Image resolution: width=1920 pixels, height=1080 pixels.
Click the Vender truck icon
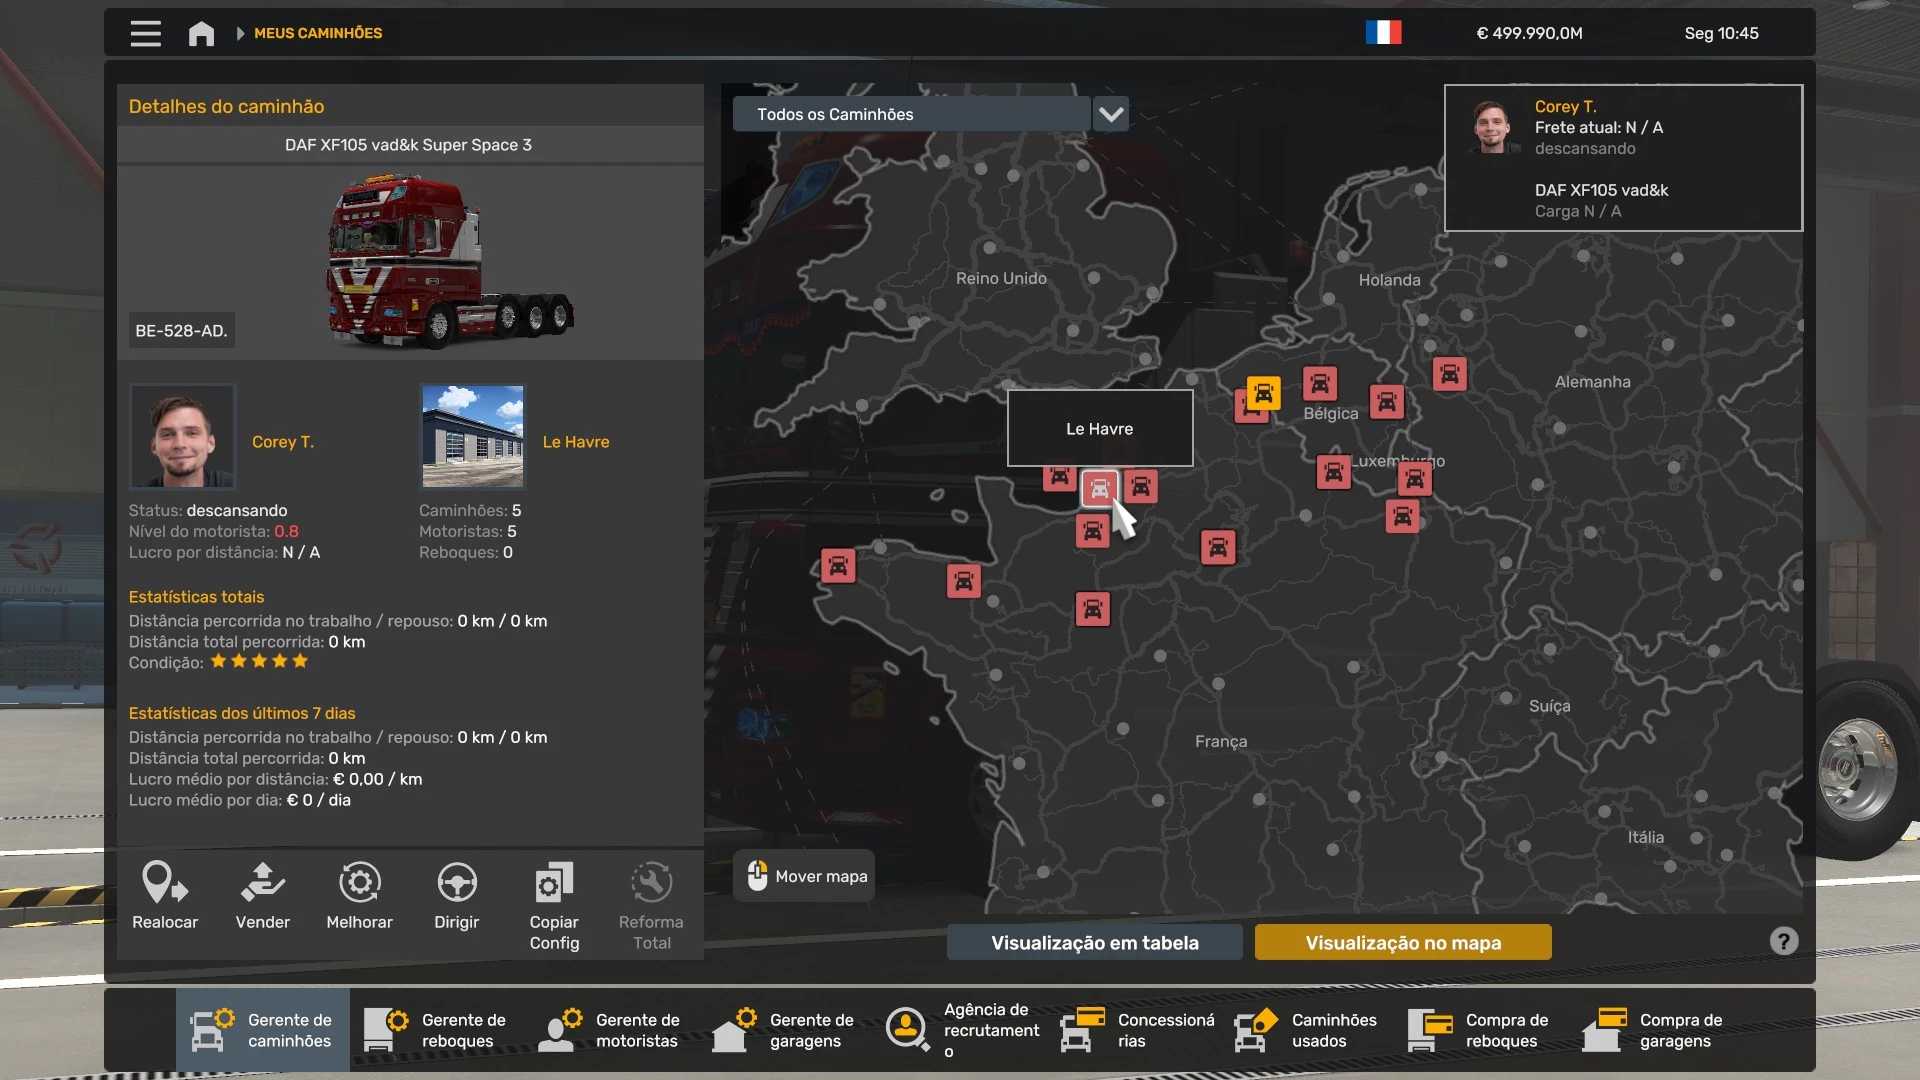pos(262,884)
